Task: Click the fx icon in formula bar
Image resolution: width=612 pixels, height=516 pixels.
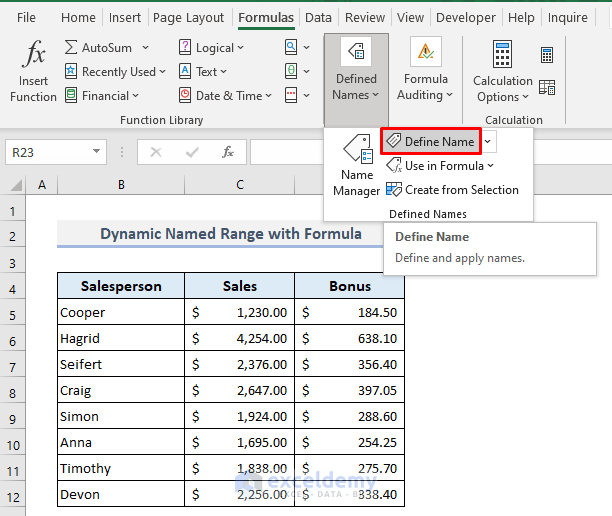Action: tap(228, 152)
